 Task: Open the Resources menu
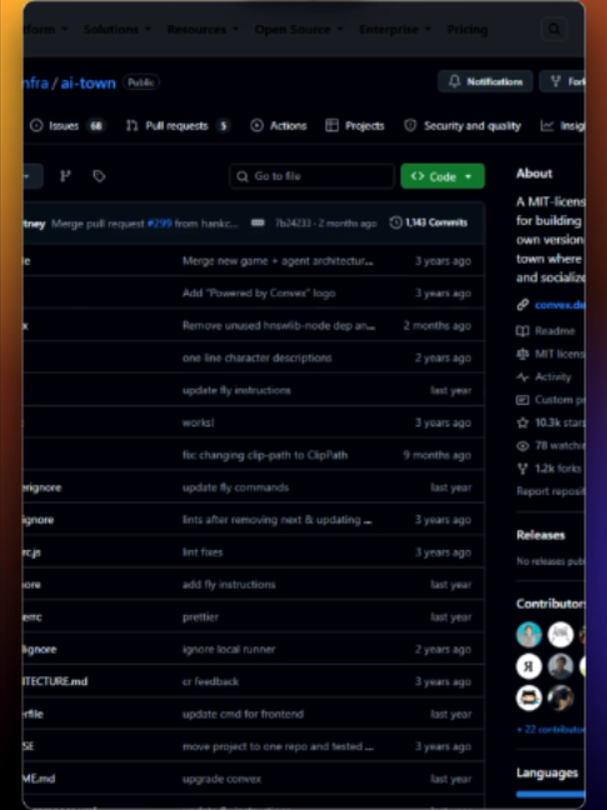pyautogui.click(x=203, y=29)
